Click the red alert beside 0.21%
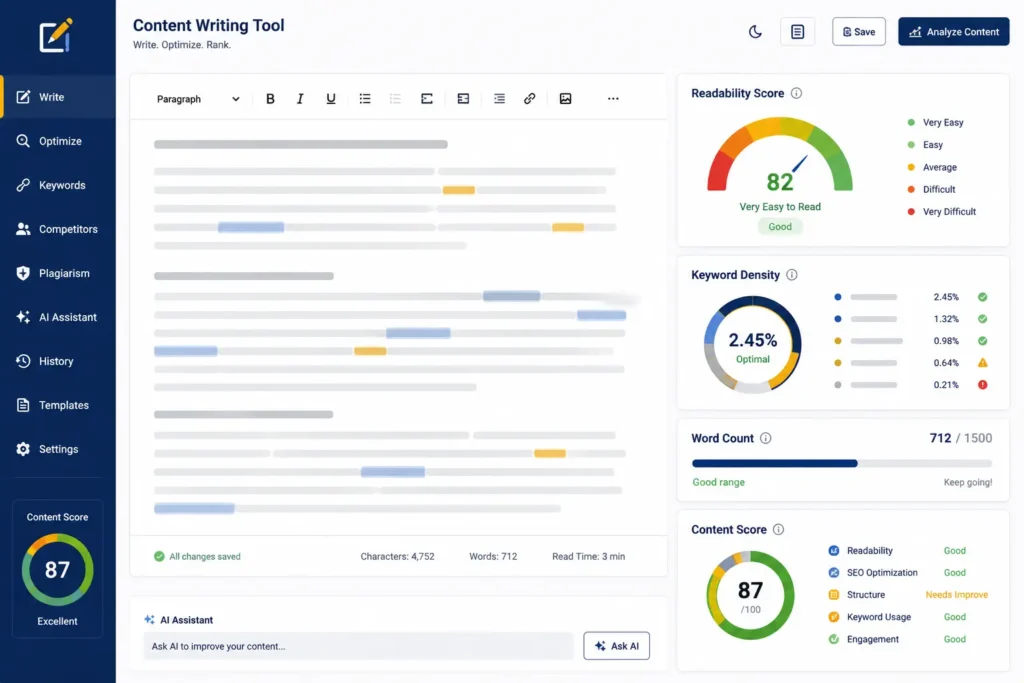Image resolution: width=1024 pixels, height=683 pixels. coord(982,385)
